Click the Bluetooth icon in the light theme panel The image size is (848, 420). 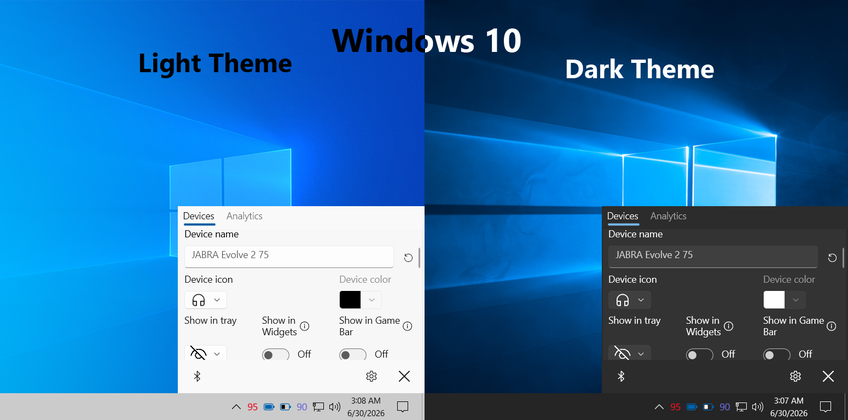point(197,376)
